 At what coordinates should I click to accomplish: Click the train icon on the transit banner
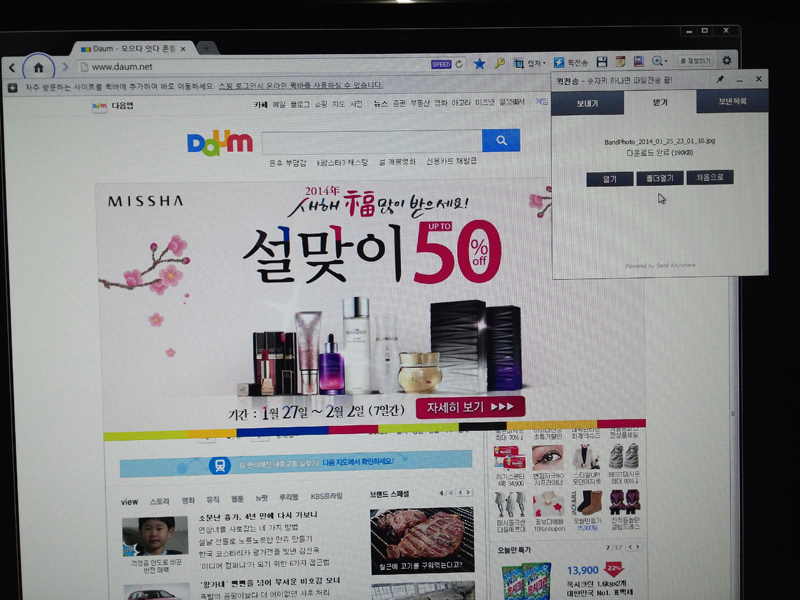219,465
